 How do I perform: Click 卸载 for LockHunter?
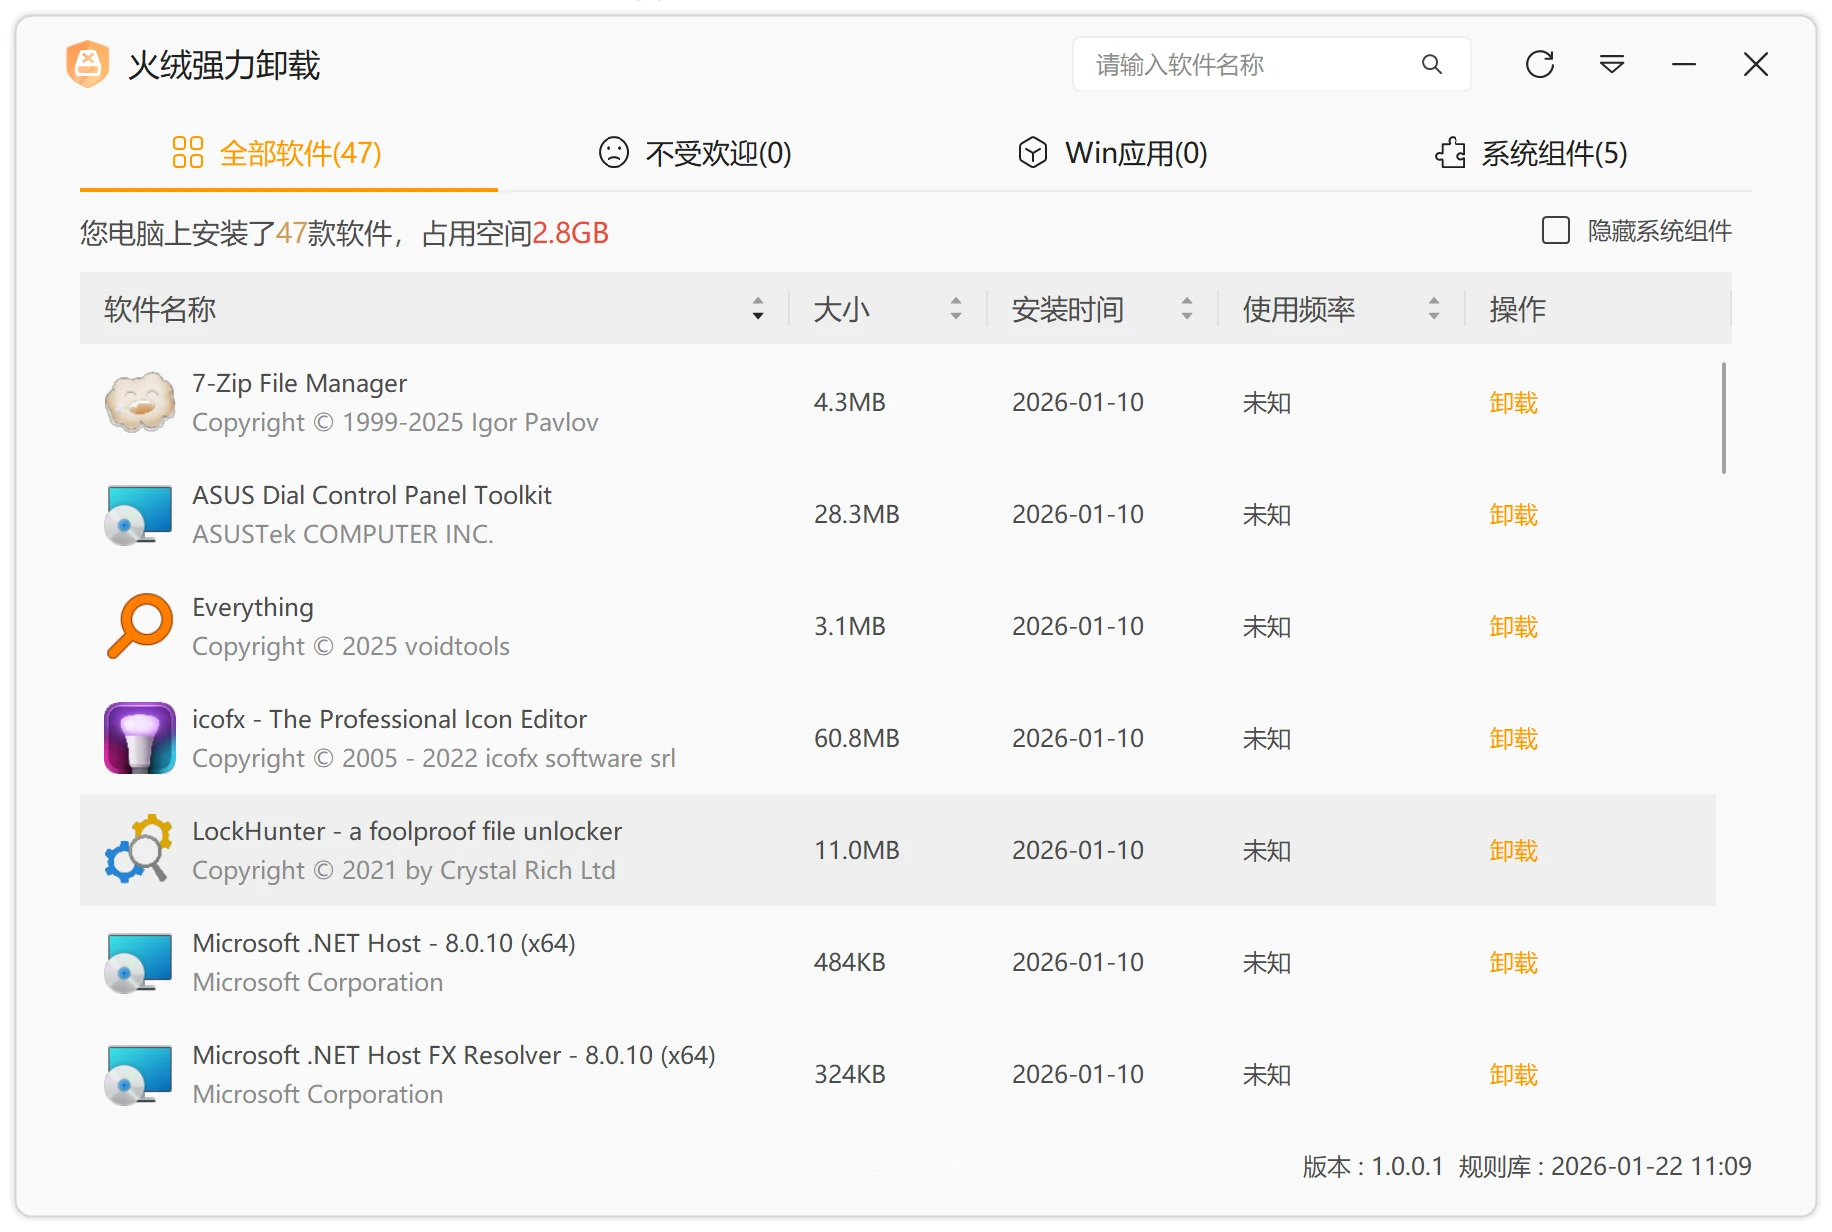tap(1513, 850)
